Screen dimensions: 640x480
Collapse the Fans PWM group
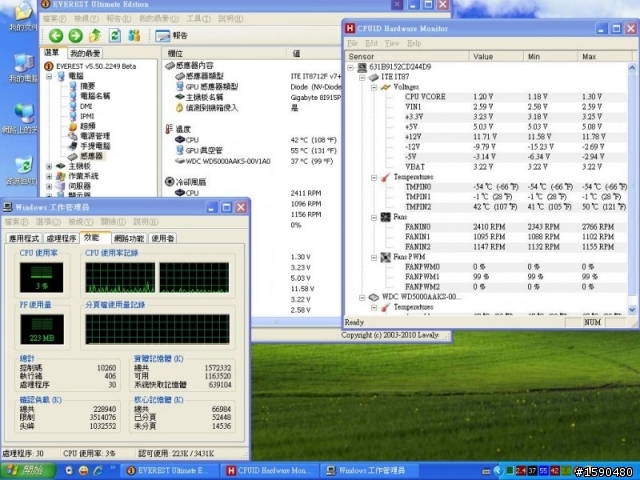(x=373, y=258)
